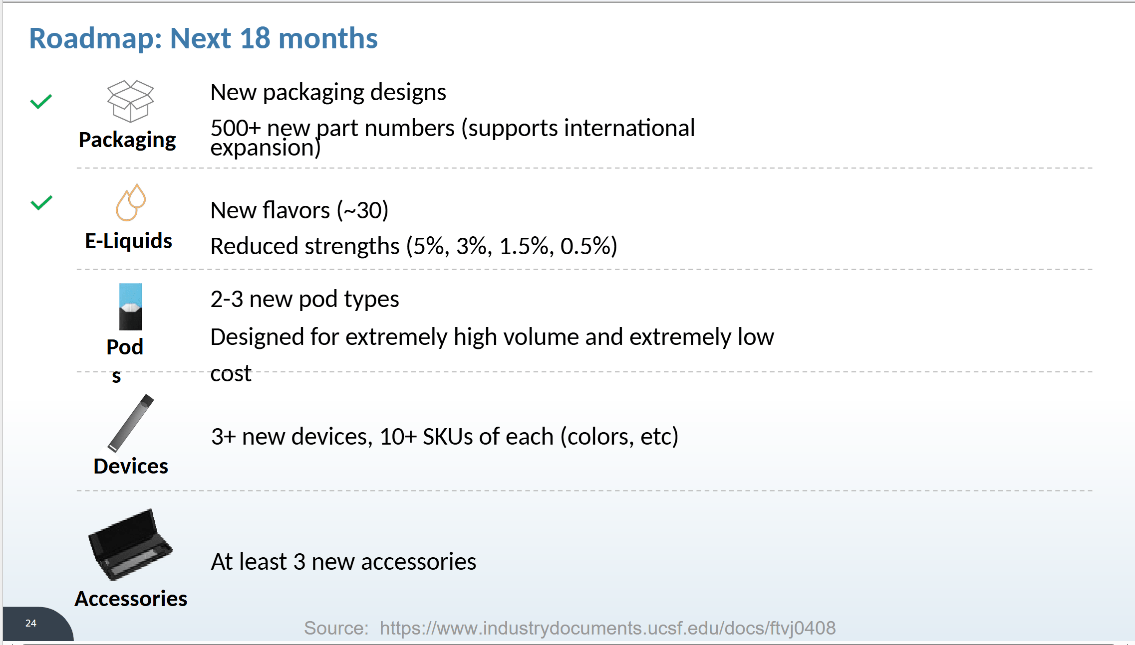Click the 'At least 3 new accessories' text
1135x645 pixels.
click(343, 562)
